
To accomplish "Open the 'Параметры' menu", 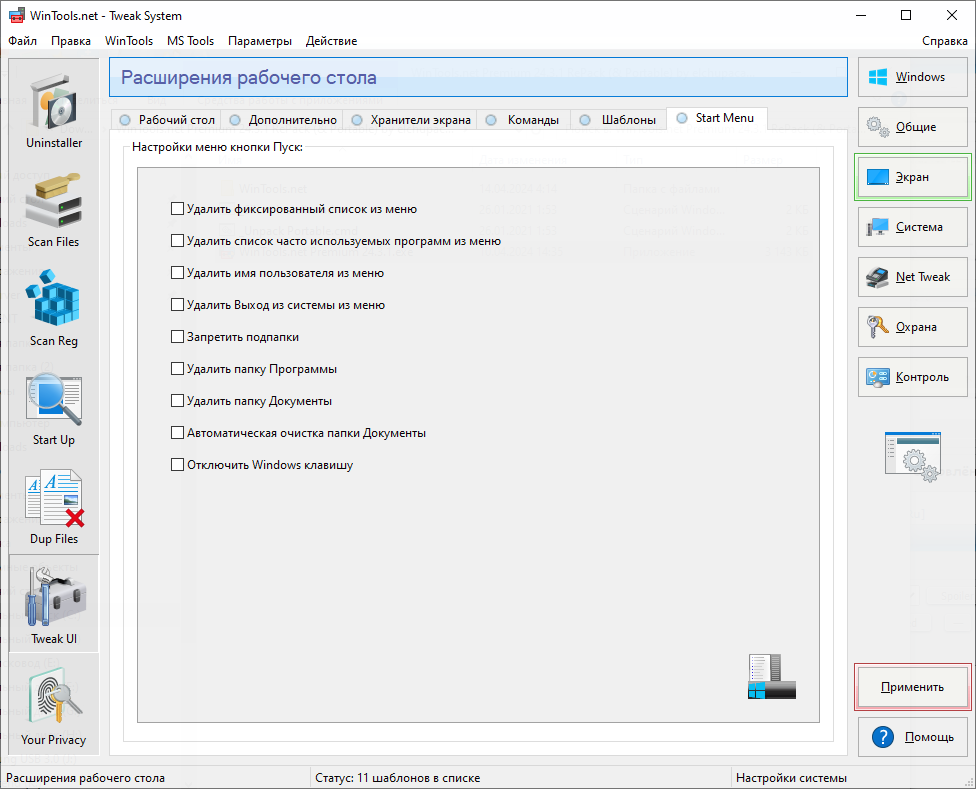I will [260, 41].
